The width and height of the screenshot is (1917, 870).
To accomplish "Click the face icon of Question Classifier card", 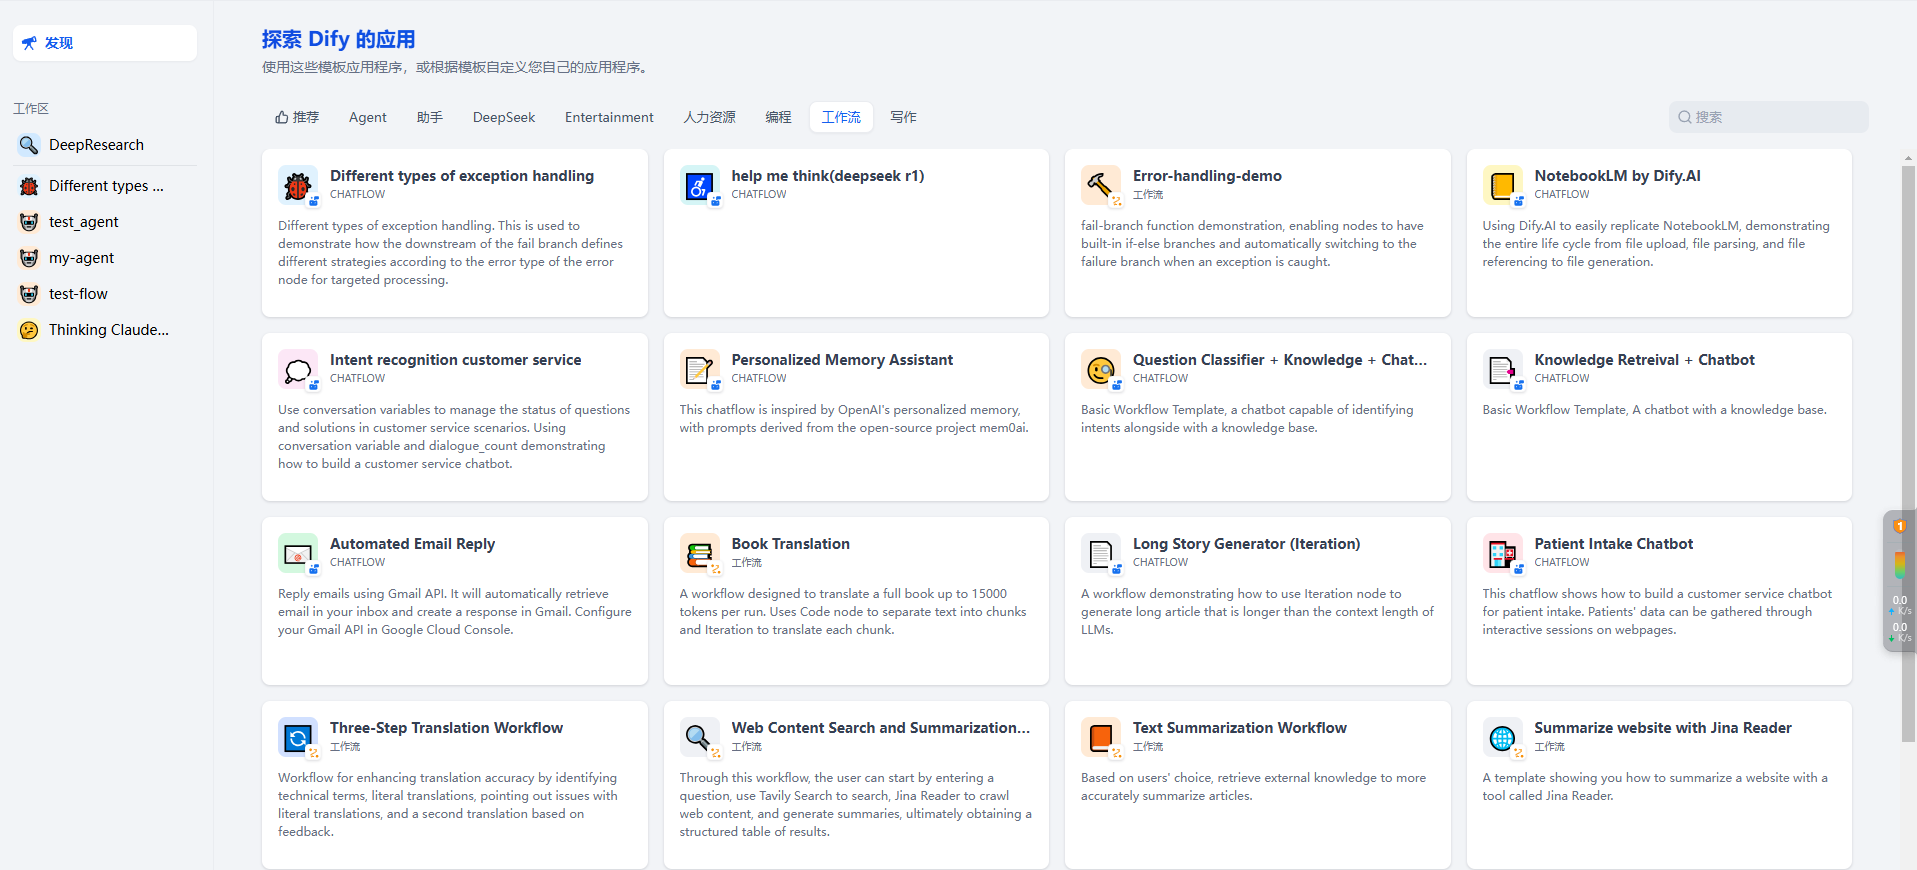I will click(x=1101, y=369).
